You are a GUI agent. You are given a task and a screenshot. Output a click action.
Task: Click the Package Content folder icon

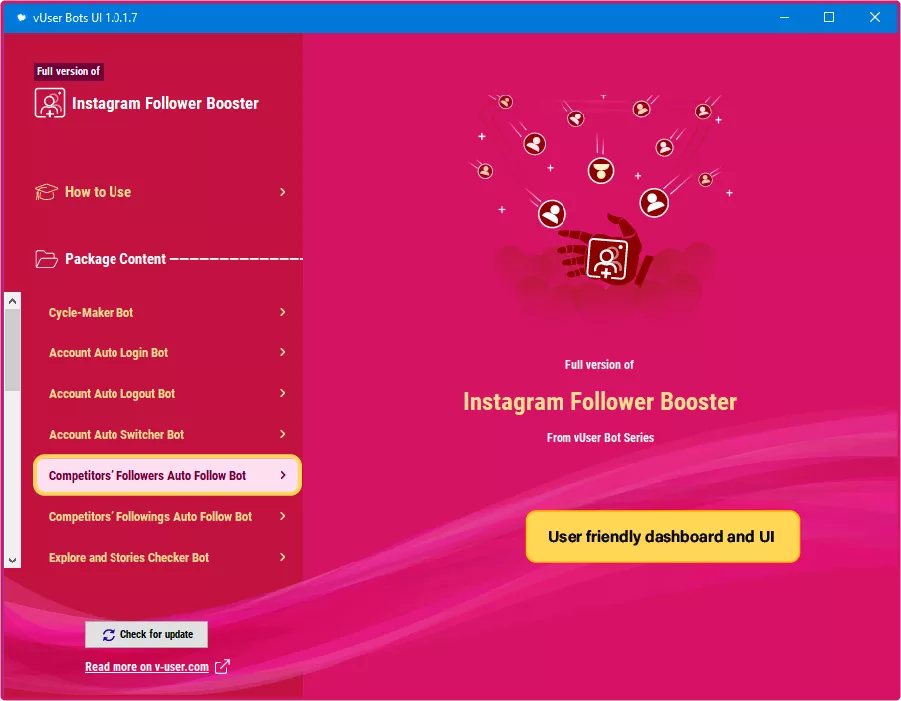(46, 259)
